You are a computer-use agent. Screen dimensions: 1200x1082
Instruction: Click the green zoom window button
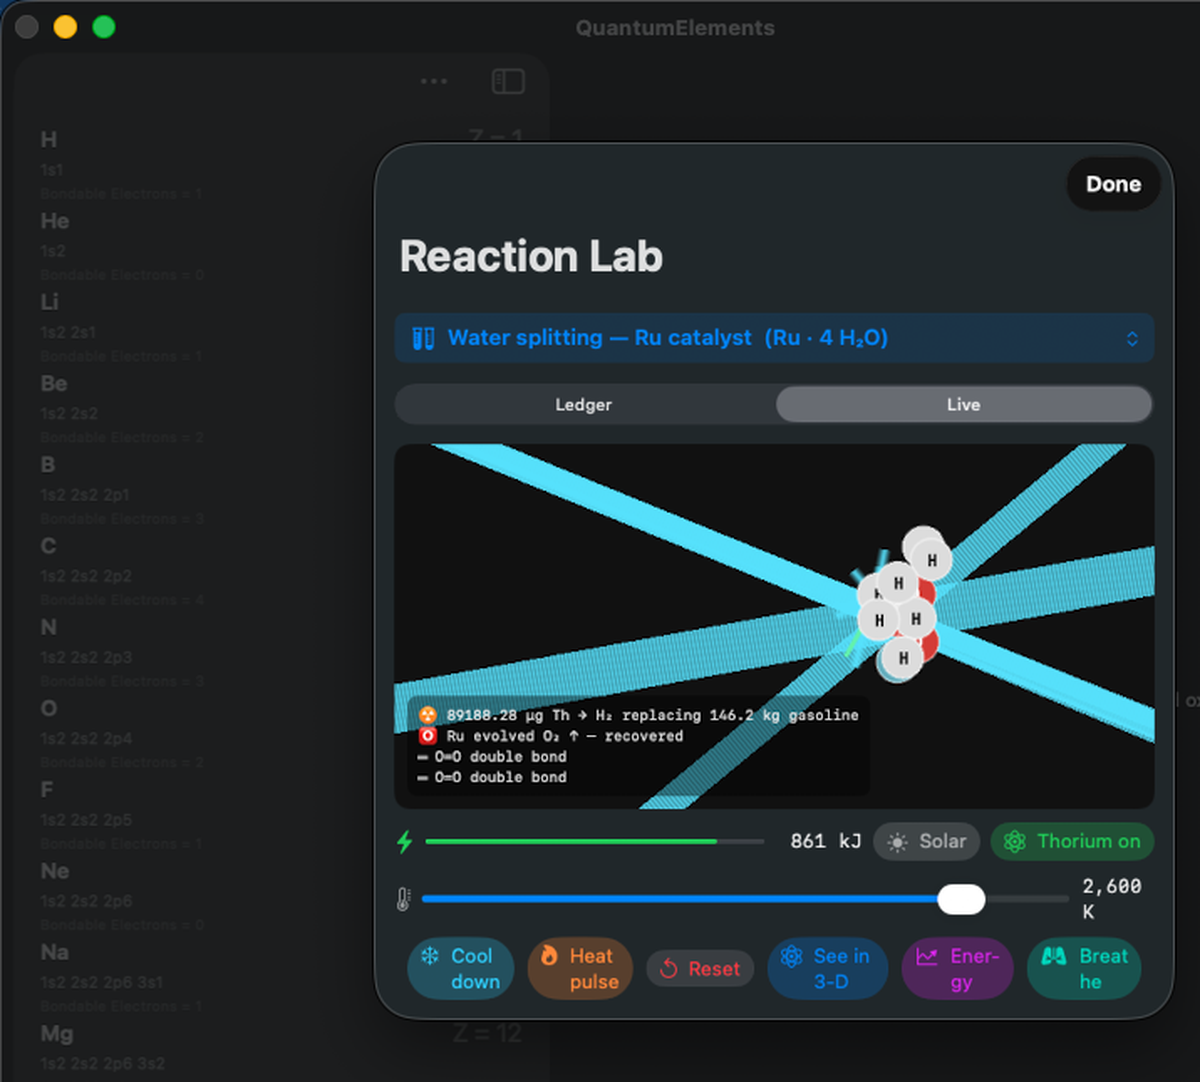click(x=104, y=27)
